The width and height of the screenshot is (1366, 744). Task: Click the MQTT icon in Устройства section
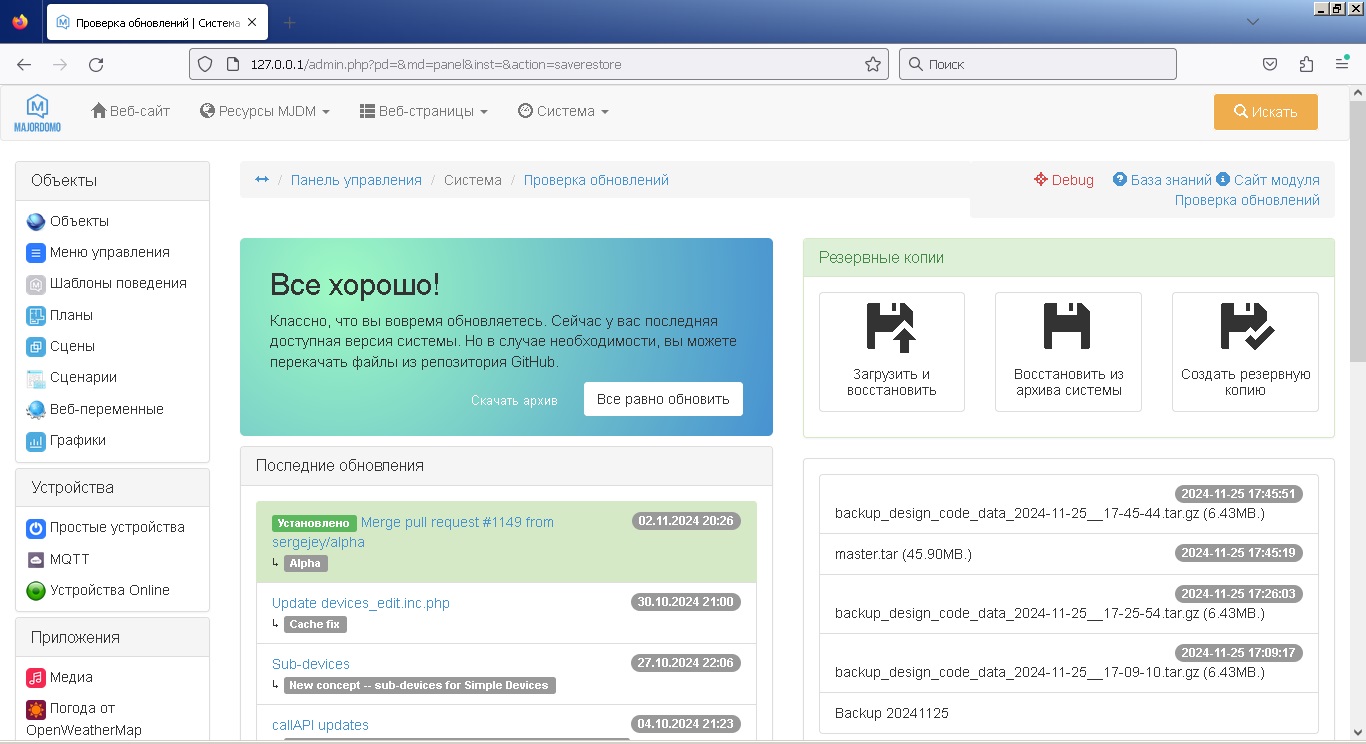pyautogui.click(x=36, y=559)
